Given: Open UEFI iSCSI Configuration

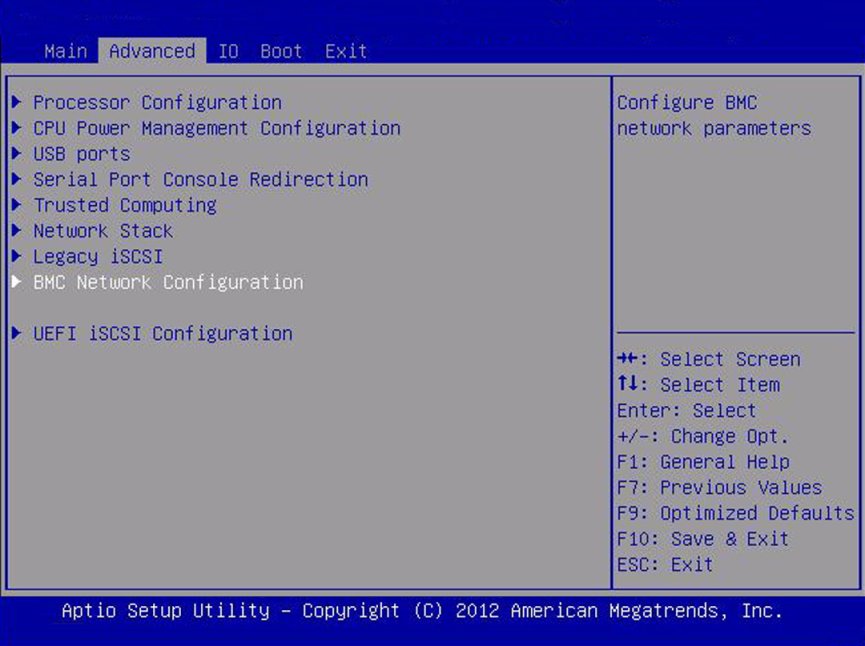Looking at the screenshot, I should pos(163,333).
